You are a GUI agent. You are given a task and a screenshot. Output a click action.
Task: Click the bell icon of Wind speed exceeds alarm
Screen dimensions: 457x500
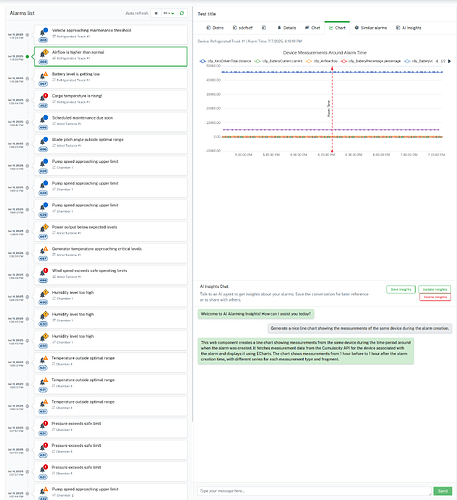(x=43, y=273)
